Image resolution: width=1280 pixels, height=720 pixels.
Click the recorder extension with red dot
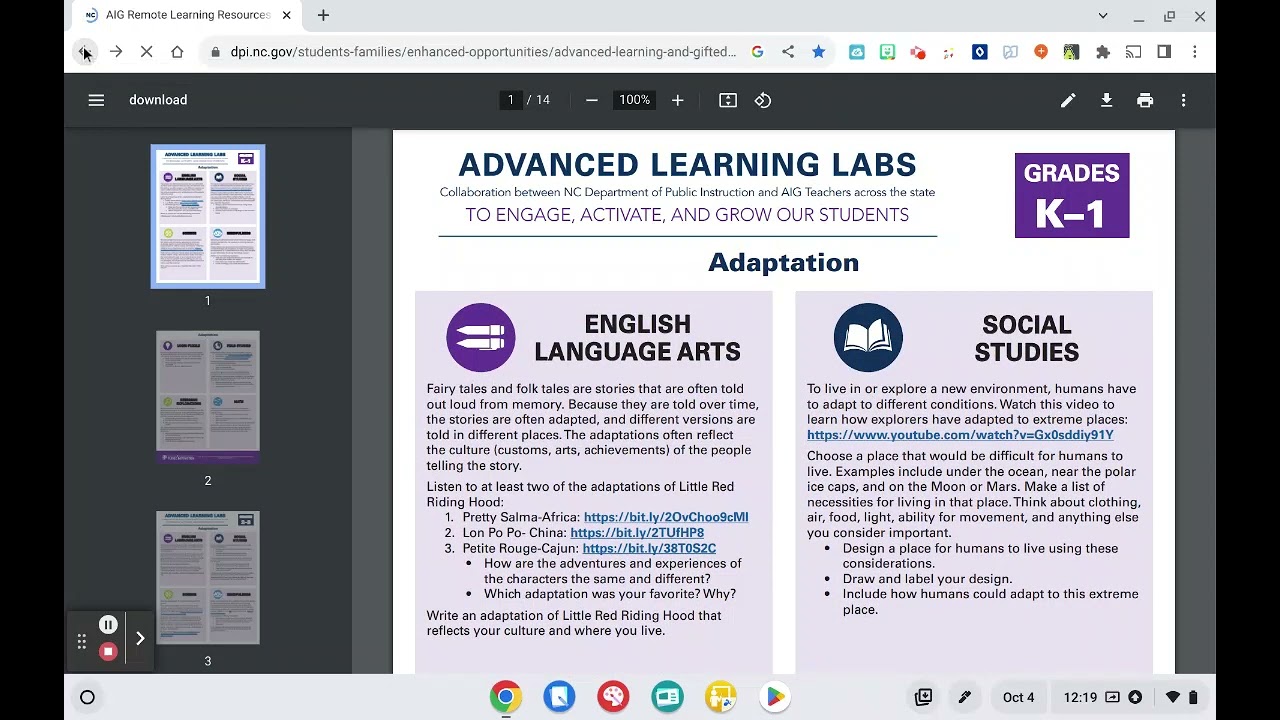point(918,52)
